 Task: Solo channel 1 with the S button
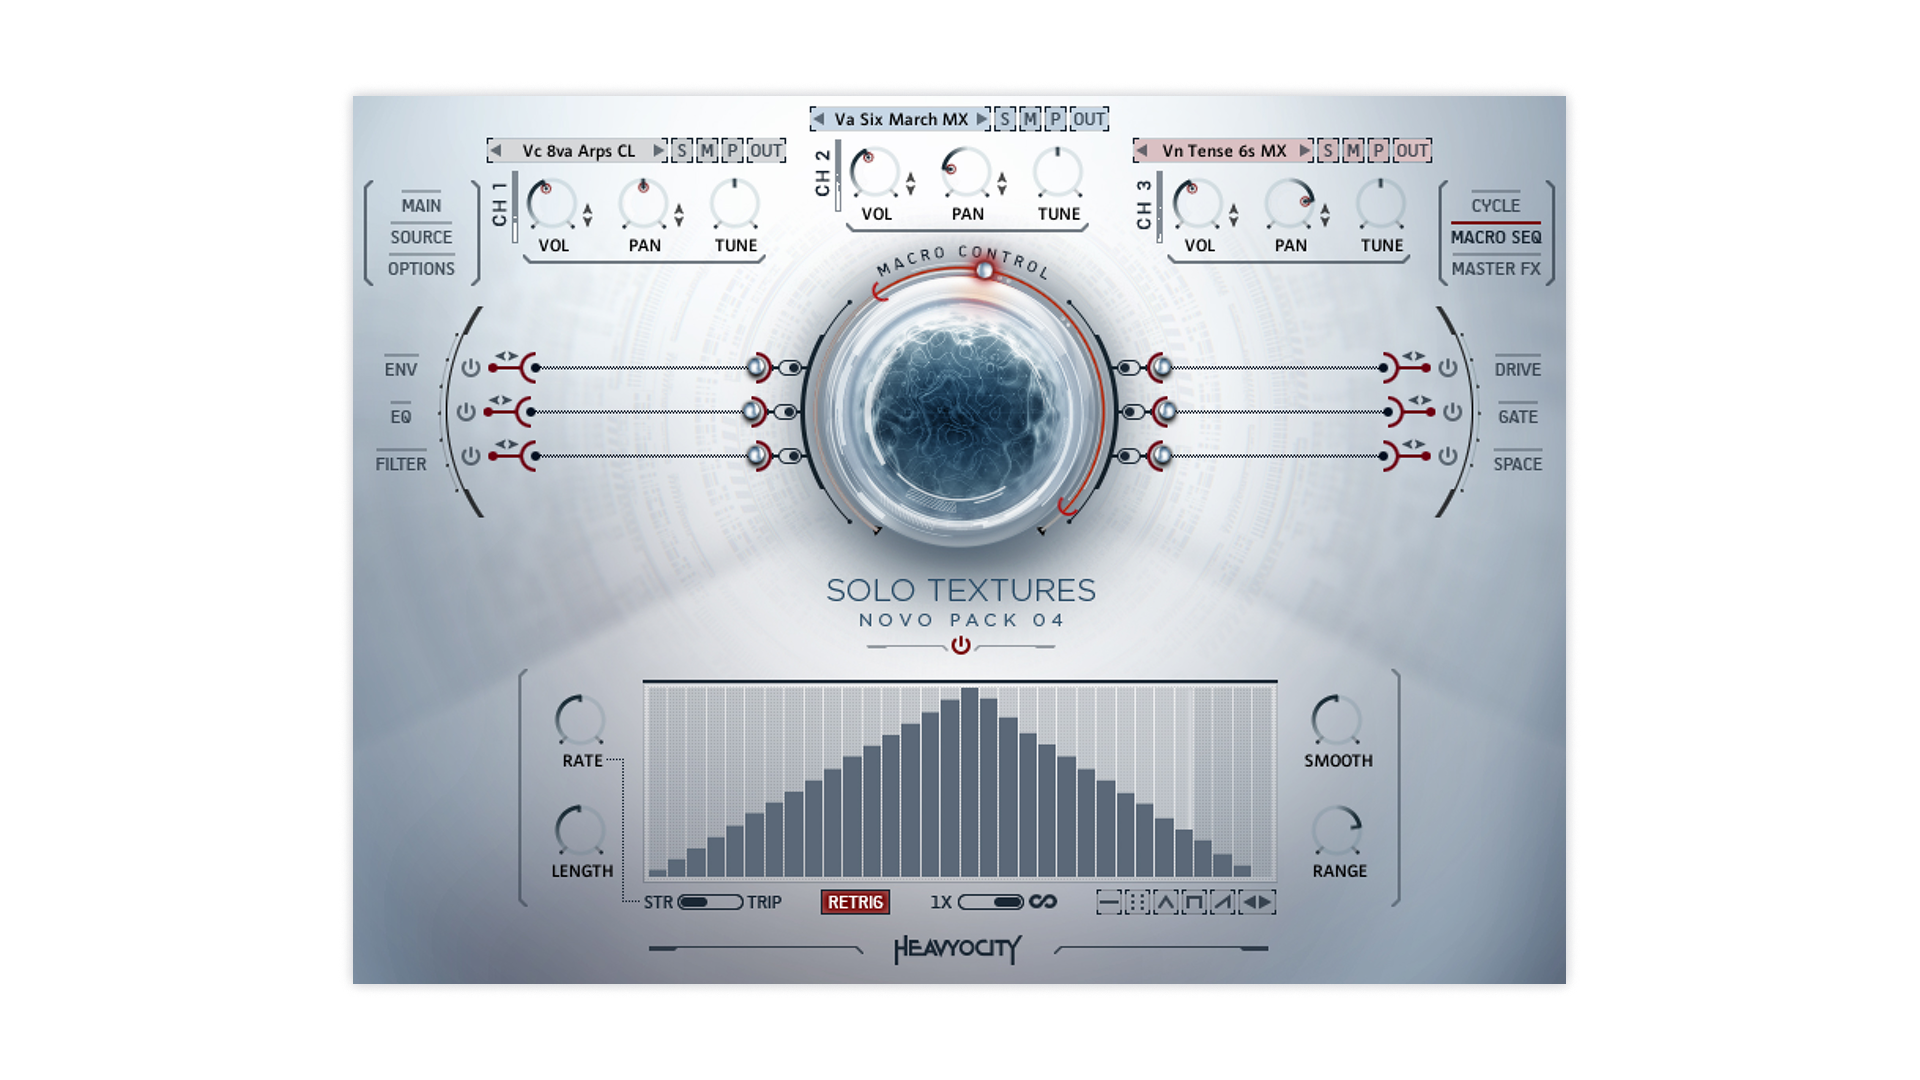[x=681, y=151]
